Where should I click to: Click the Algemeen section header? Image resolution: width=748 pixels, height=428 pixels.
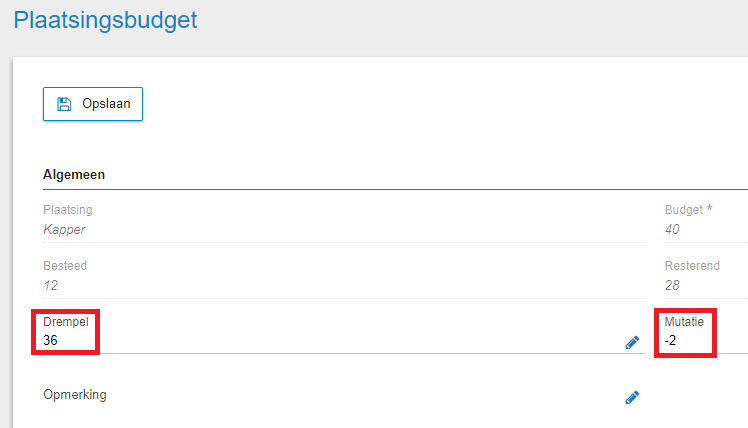click(x=74, y=175)
